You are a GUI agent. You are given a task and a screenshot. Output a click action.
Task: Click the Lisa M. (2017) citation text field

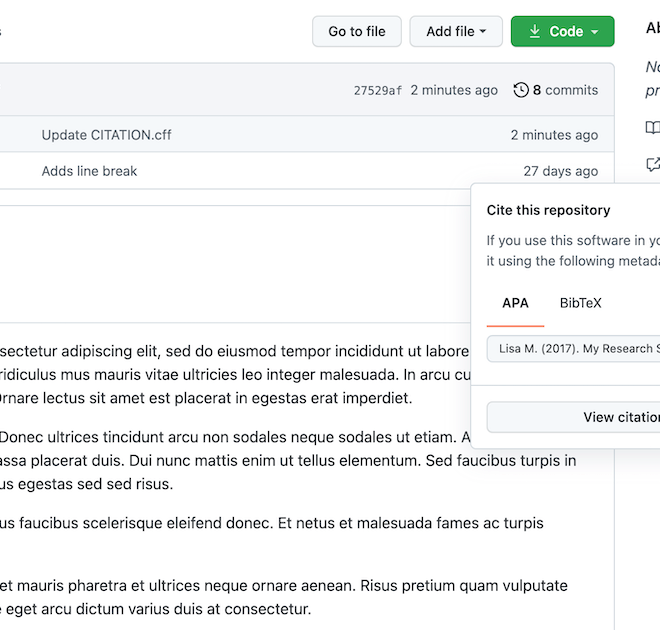point(573,348)
